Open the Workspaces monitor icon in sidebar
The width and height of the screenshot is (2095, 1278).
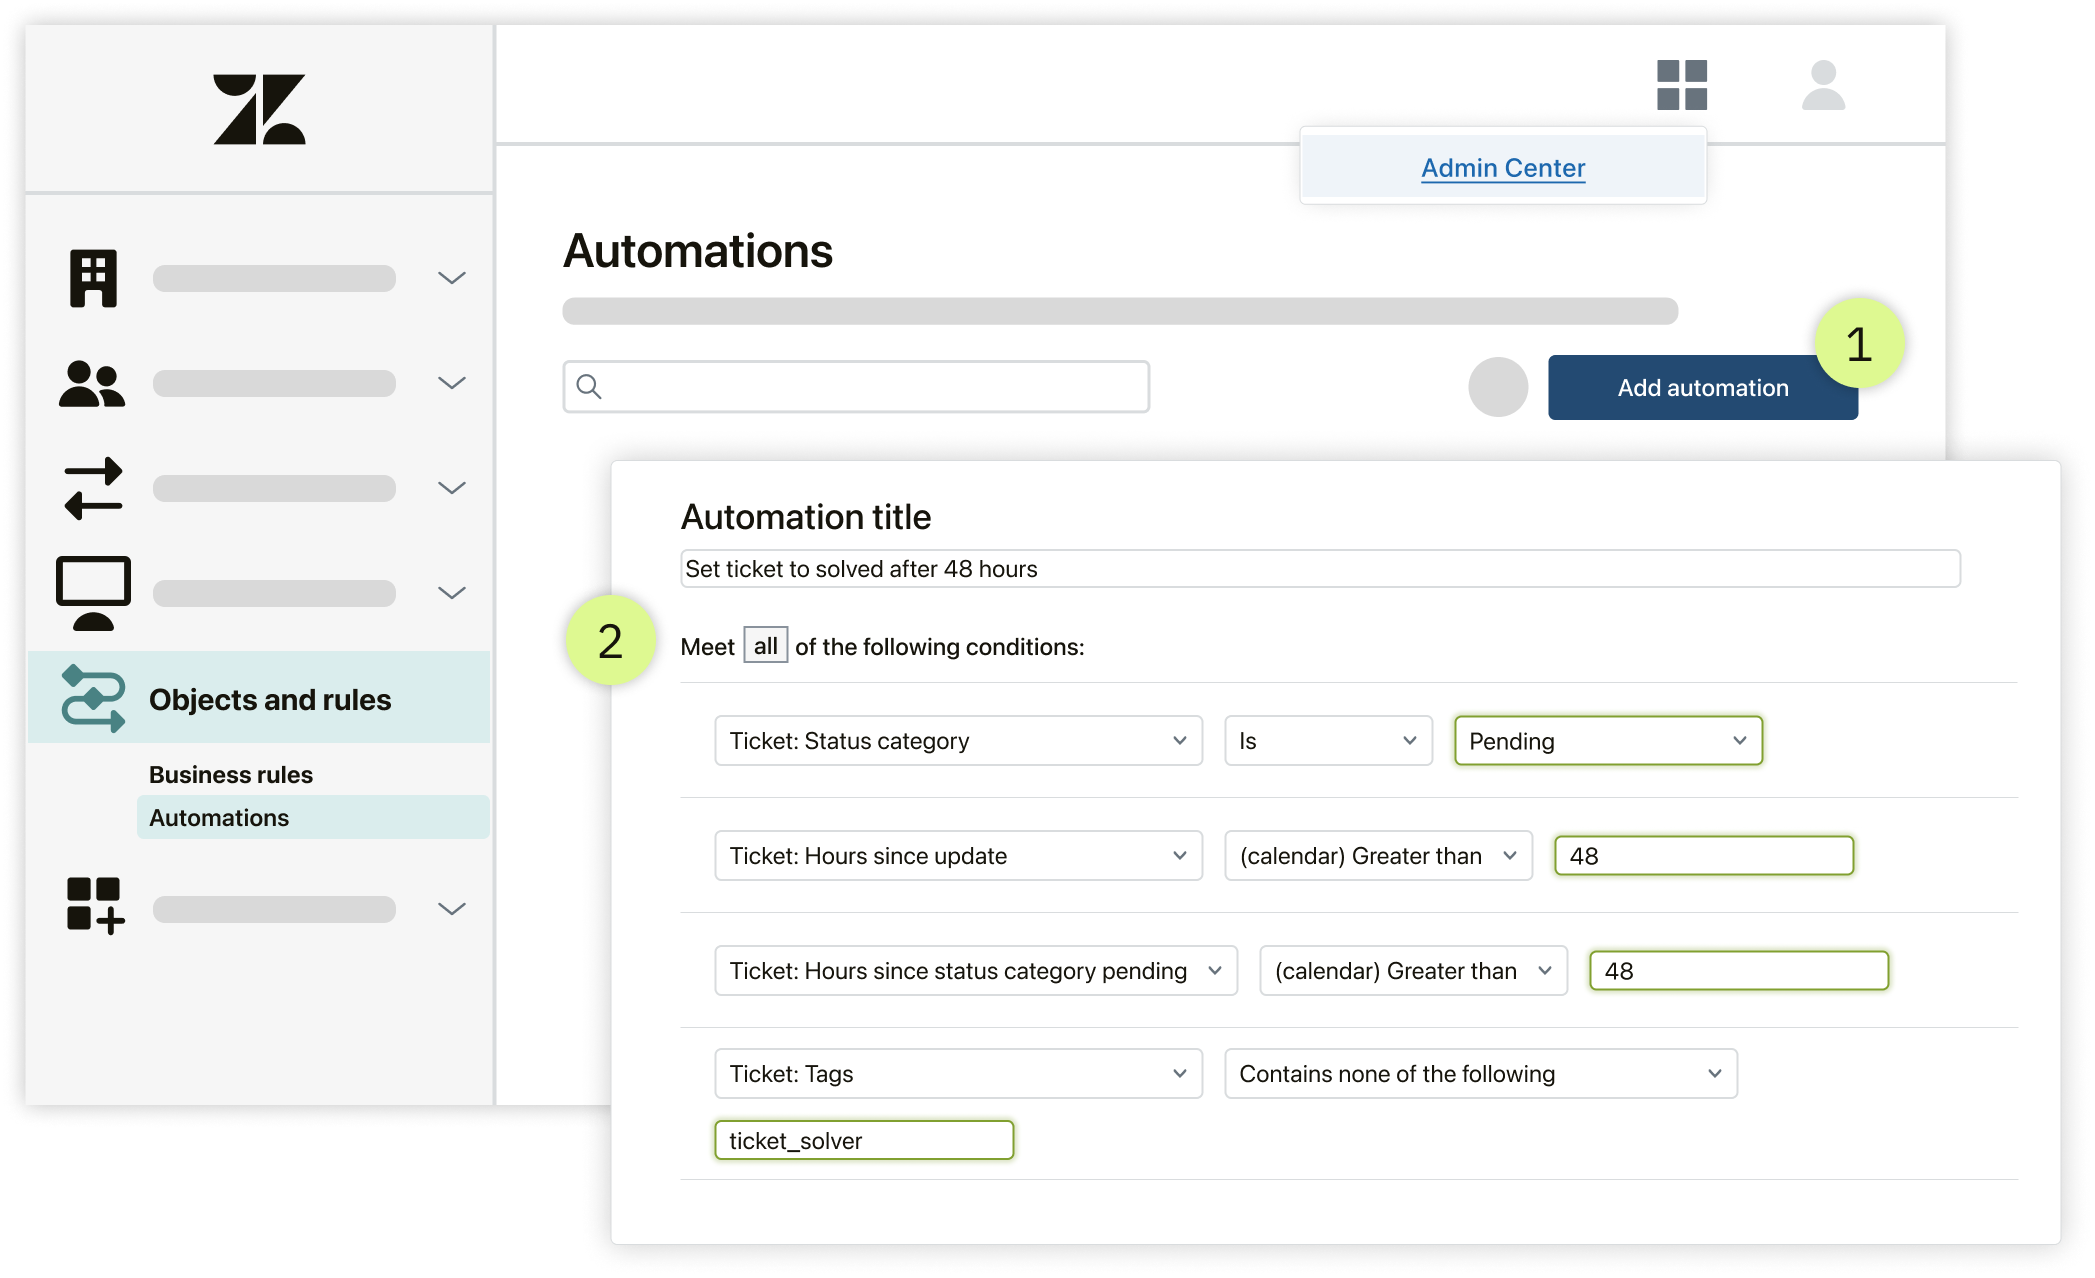click(x=93, y=592)
